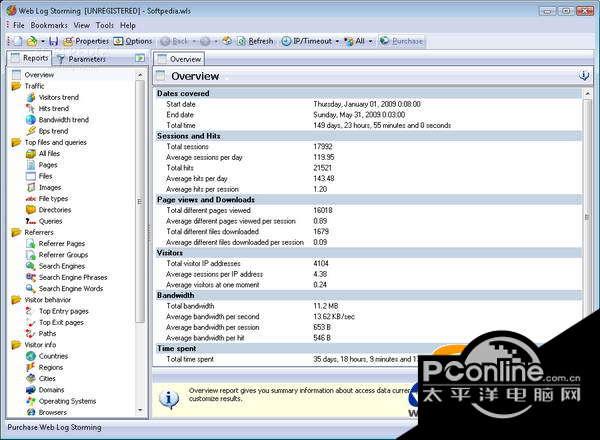Screen dimensions: 600x440
Task: Open the Queries report
Action: 50,221
